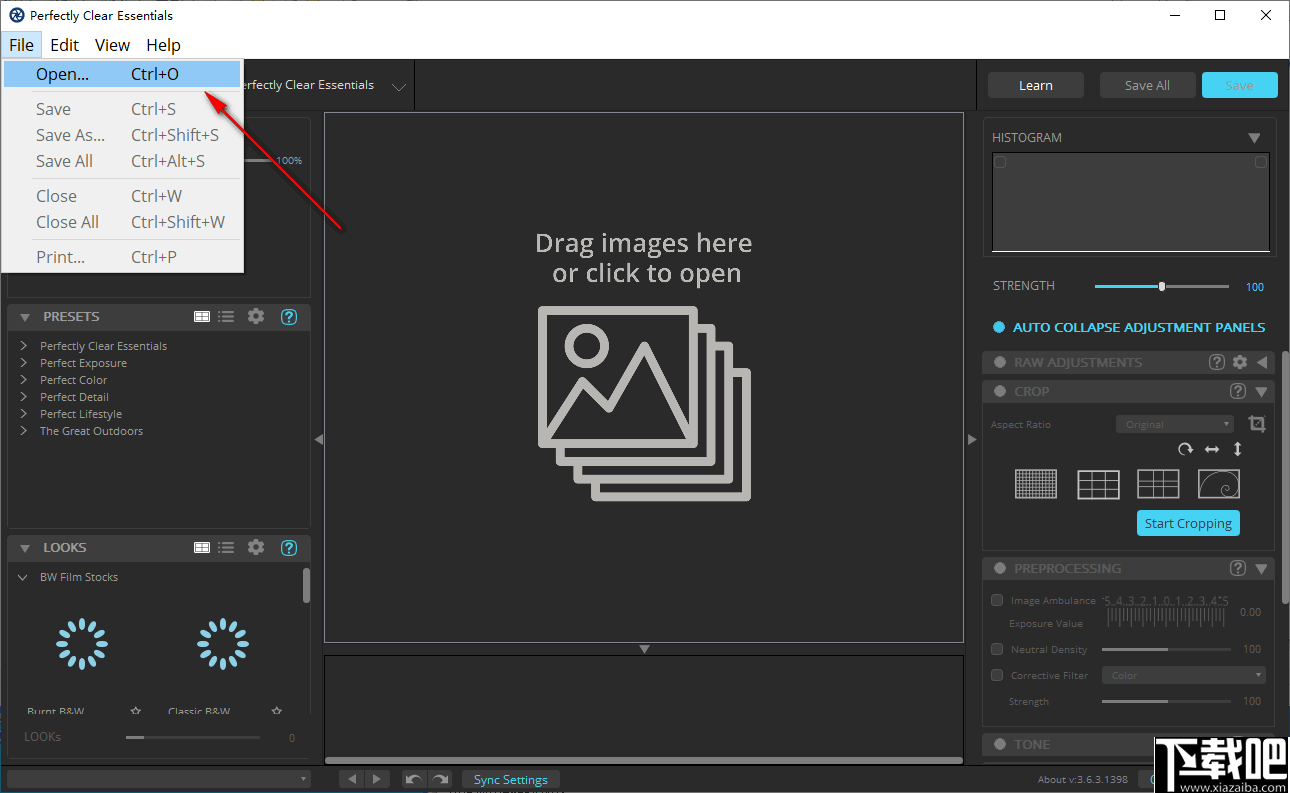
Task: Open the Edit menu
Action: tap(65, 45)
